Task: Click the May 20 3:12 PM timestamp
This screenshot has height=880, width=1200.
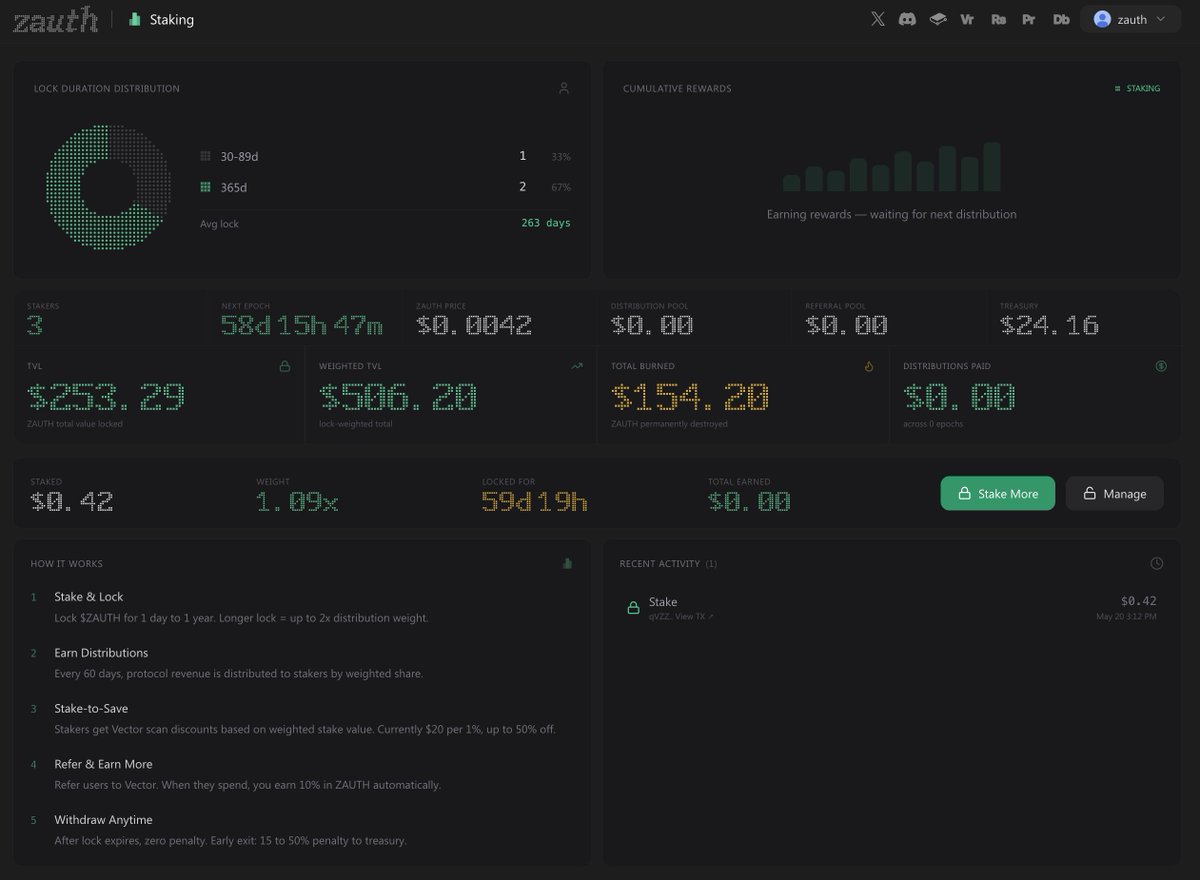Action: [1126, 617]
